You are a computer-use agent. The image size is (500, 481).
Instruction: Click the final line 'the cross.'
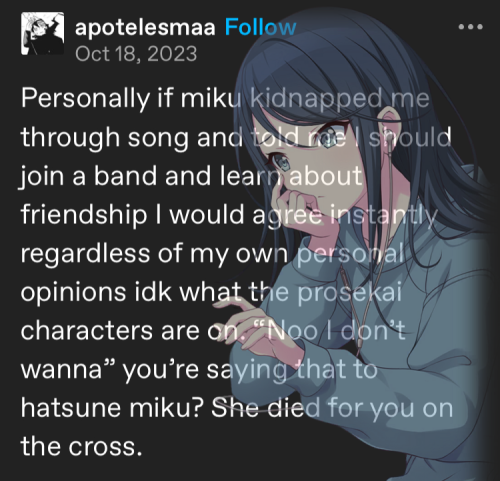pos(82,447)
